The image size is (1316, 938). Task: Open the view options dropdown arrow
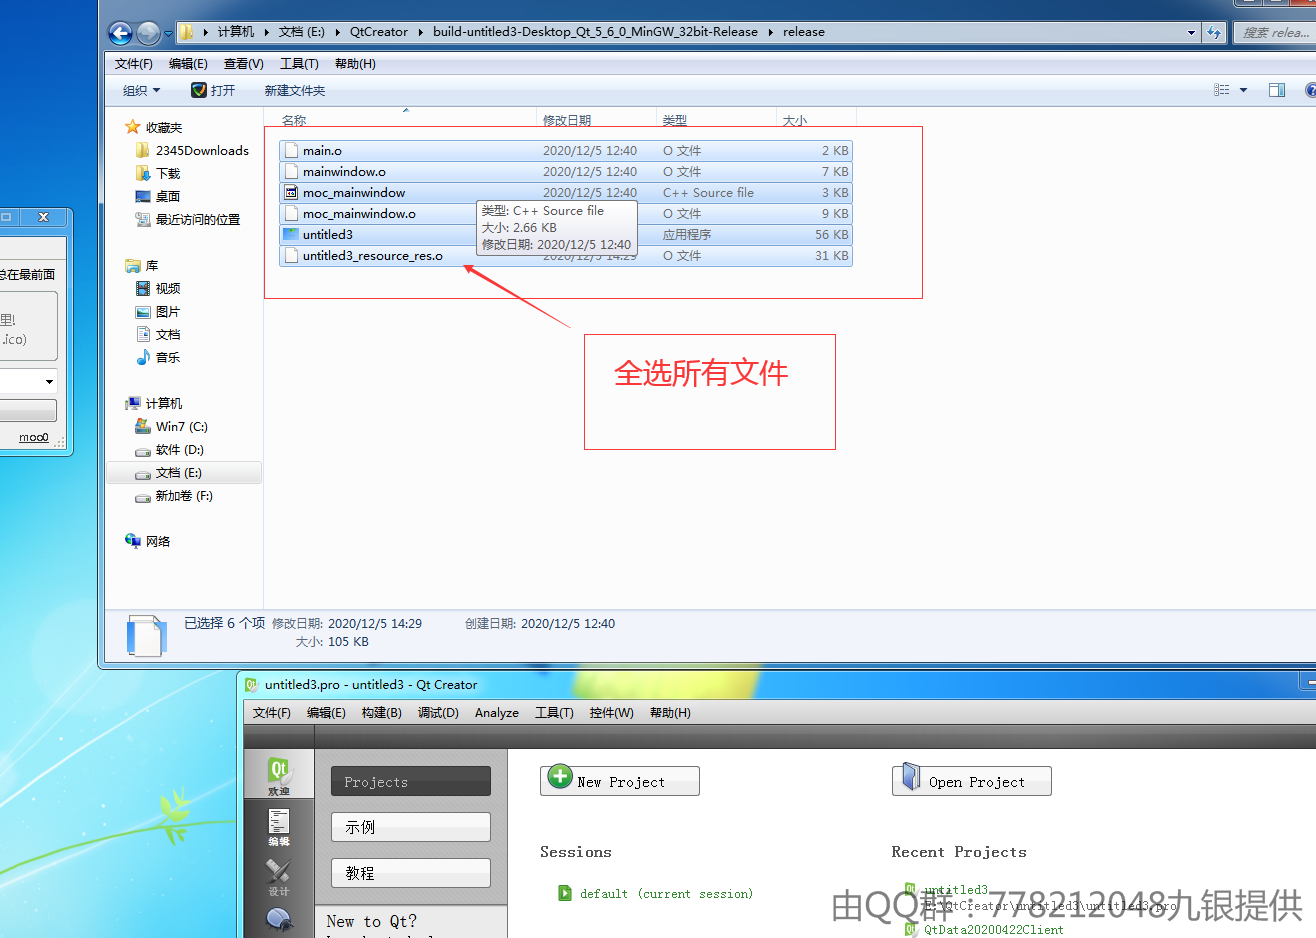pyautogui.click(x=1243, y=90)
